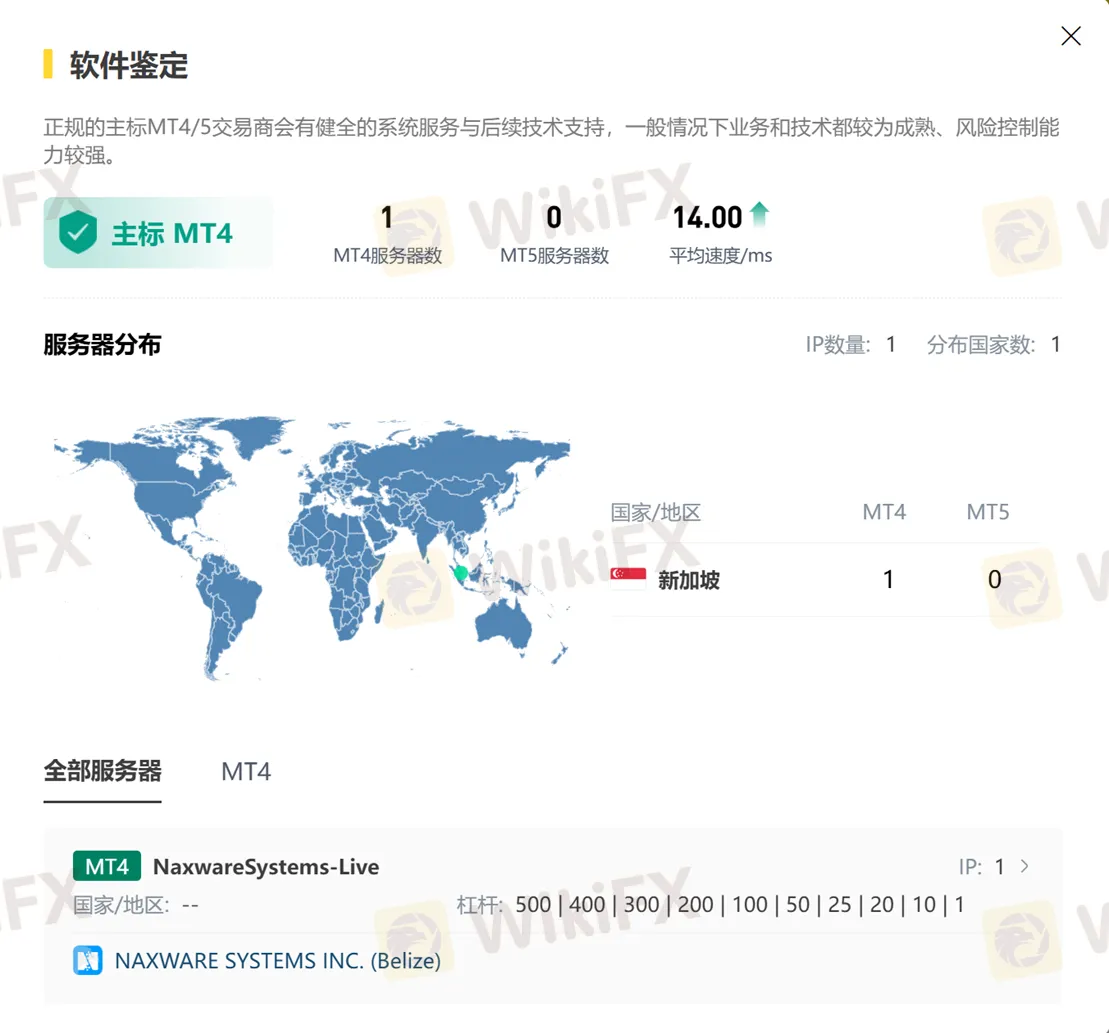Click the leverage value 100

(x=750, y=904)
